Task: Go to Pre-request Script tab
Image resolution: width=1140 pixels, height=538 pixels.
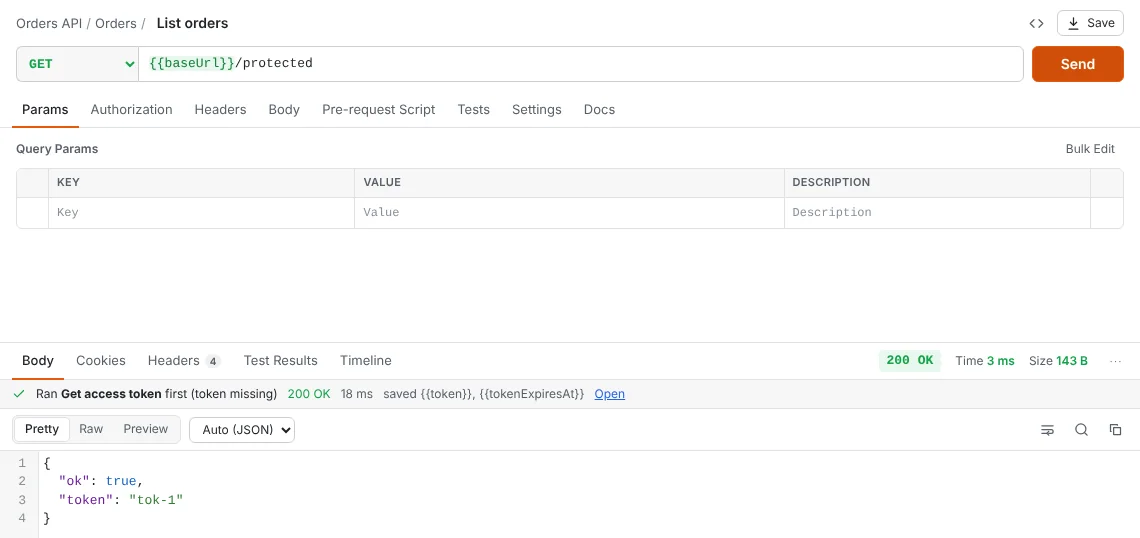Action: pyautogui.click(x=379, y=110)
